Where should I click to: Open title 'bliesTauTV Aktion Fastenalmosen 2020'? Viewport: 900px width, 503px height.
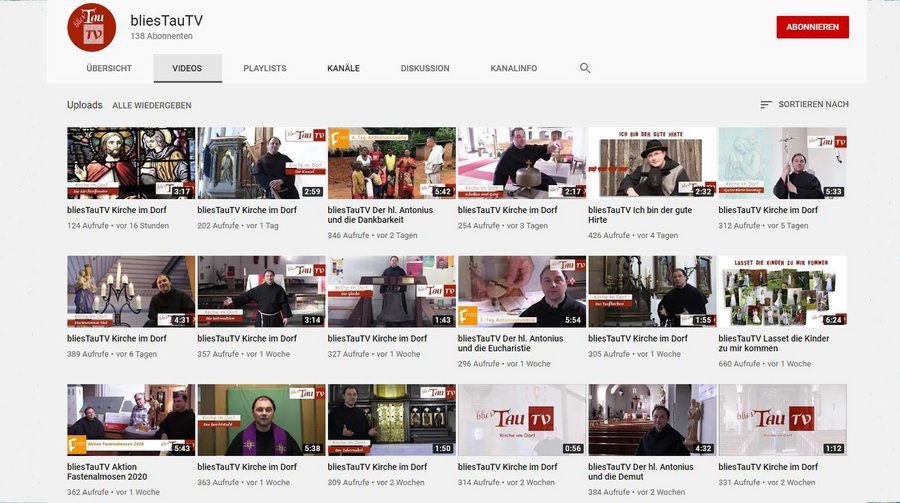[x=107, y=472]
